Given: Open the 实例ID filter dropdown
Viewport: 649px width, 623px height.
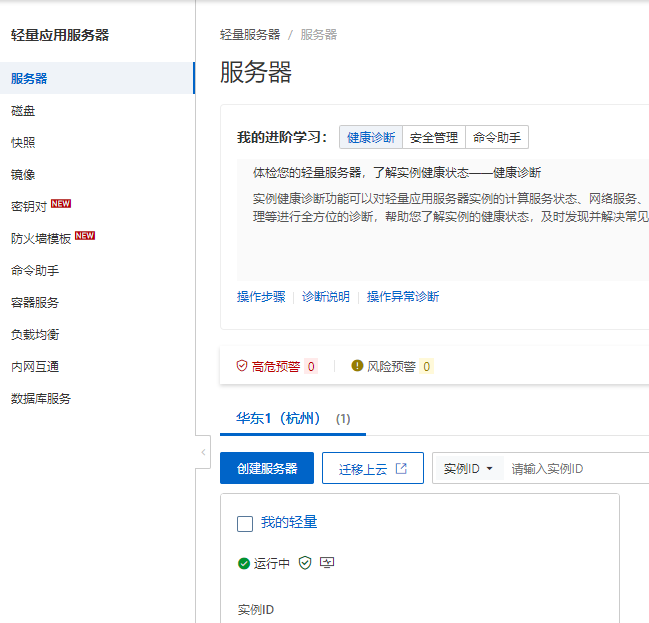Looking at the screenshot, I should 468,469.
